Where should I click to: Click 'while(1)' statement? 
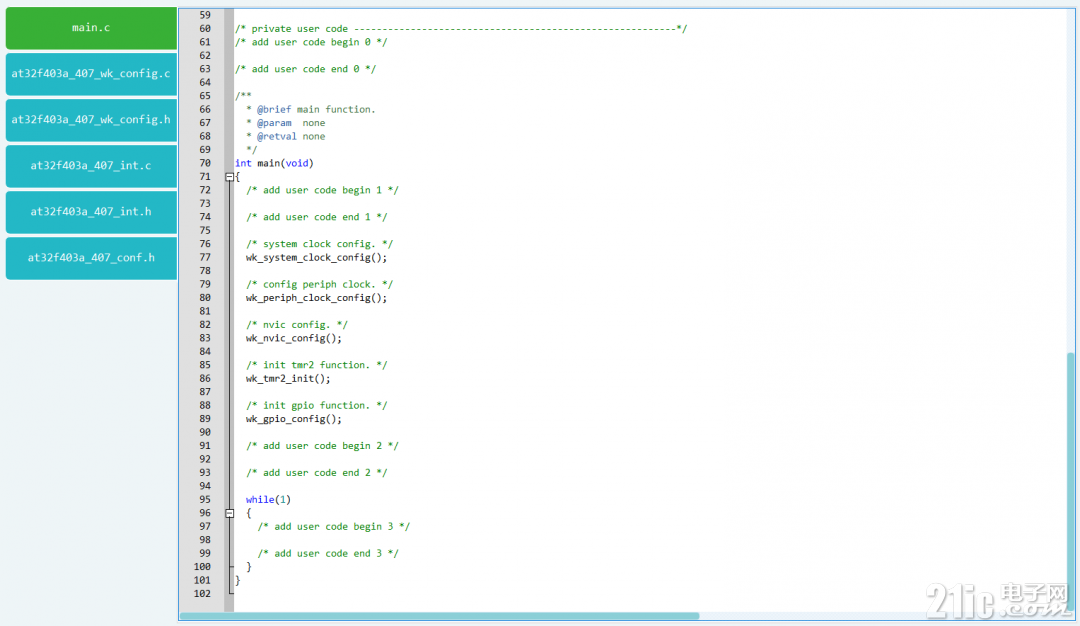[x=268, y=500]
